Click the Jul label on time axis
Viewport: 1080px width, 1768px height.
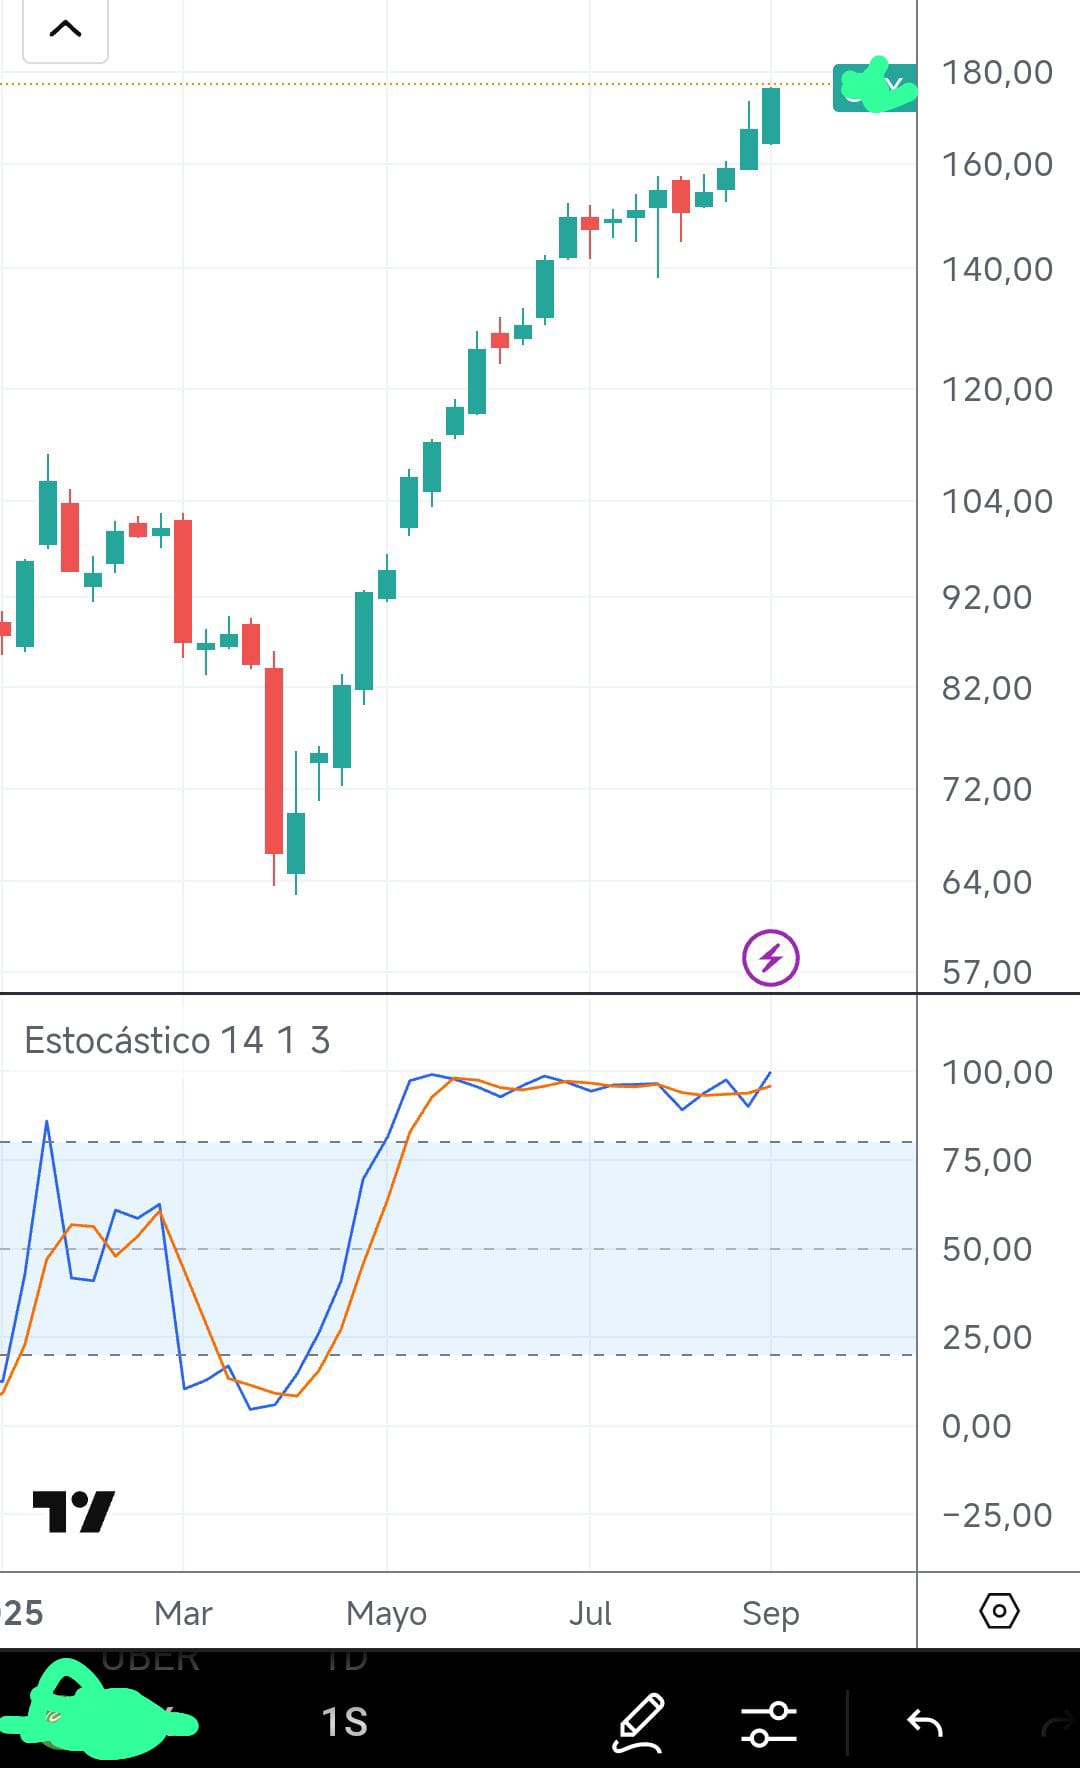589,1613
